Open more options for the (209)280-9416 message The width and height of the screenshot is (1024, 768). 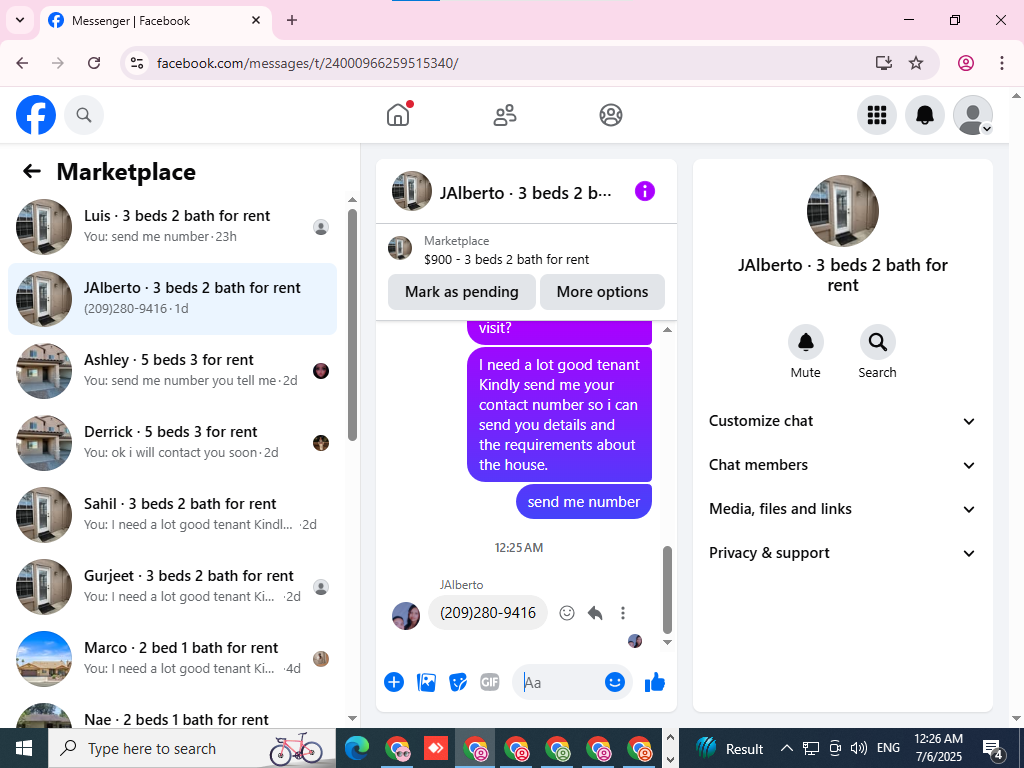pos(623,613)
